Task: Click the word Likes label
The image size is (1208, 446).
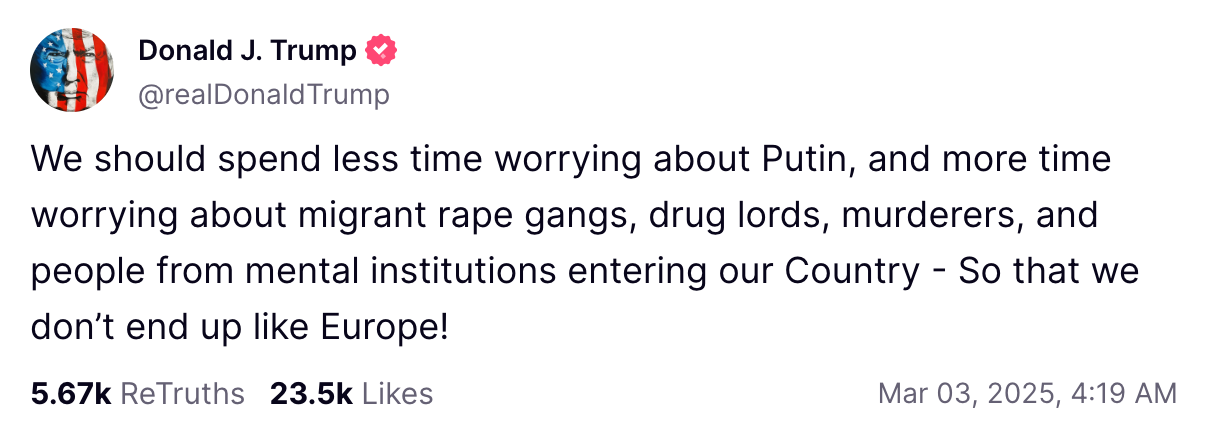Action: point(397,394)
